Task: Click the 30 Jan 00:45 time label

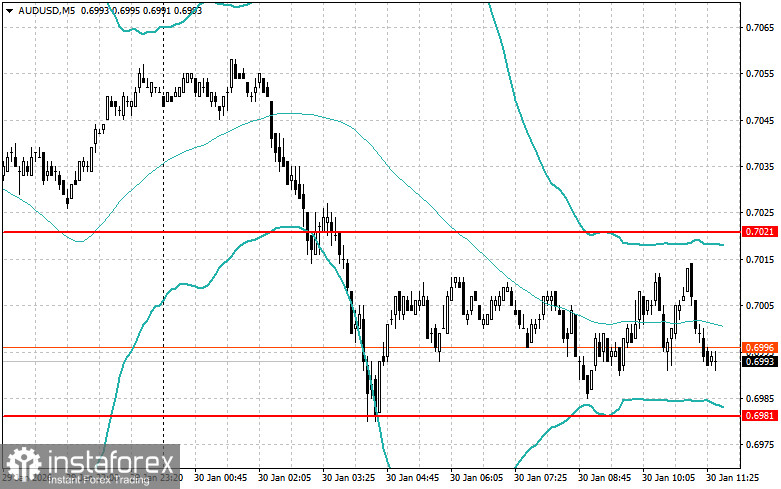Action: [220, 478]
